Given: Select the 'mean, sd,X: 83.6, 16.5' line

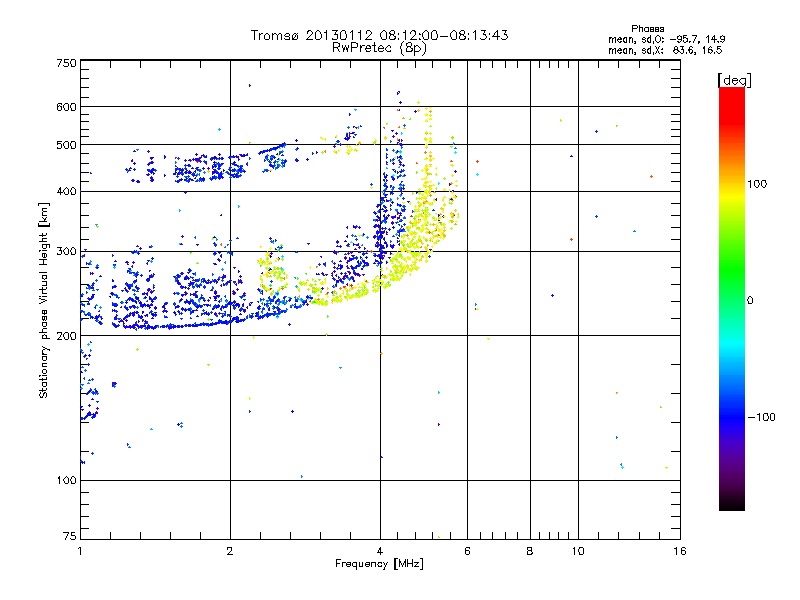Looking at the screenshot, I should [665, 50].
